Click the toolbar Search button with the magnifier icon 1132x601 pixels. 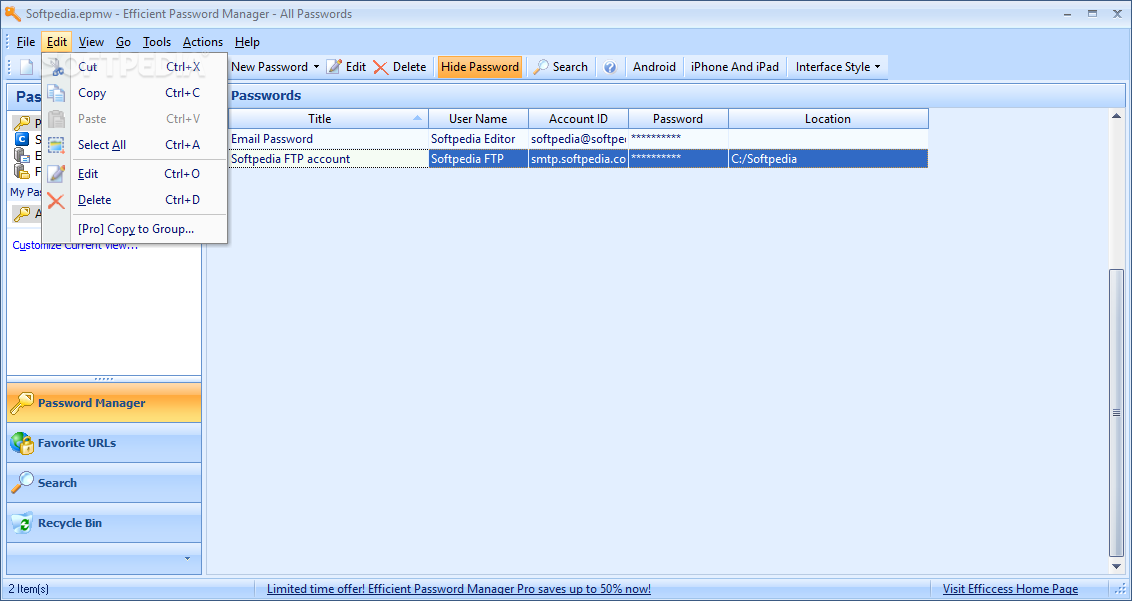pos(561,67)
